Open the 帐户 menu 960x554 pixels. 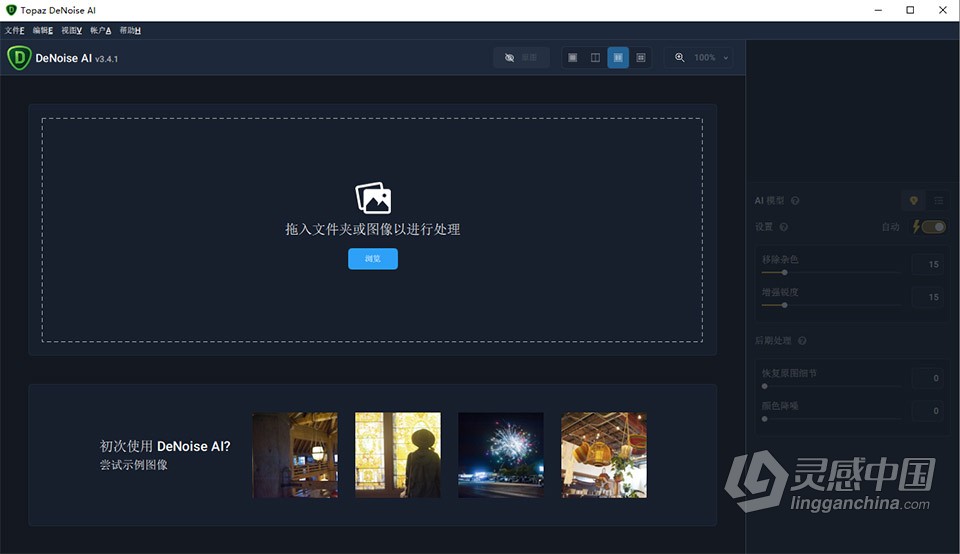click(100, 31)
